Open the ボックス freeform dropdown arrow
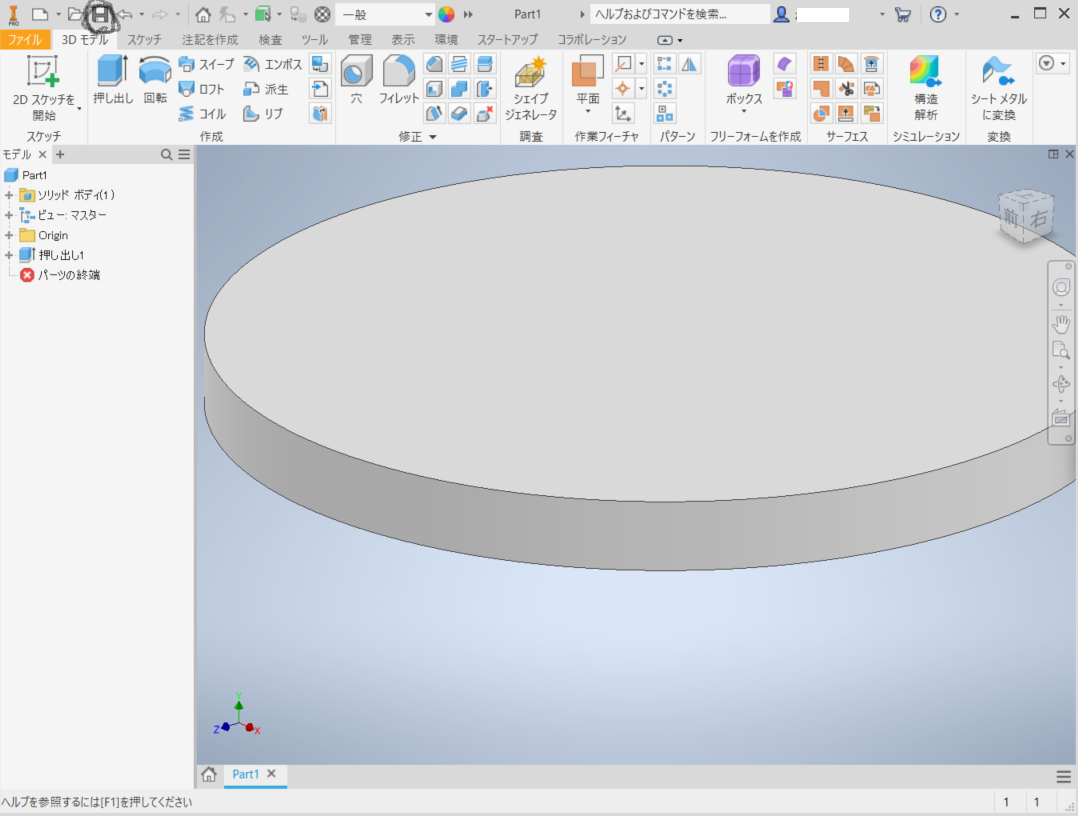The width and height of the screenshot is (1078, 816). point(744,112)
